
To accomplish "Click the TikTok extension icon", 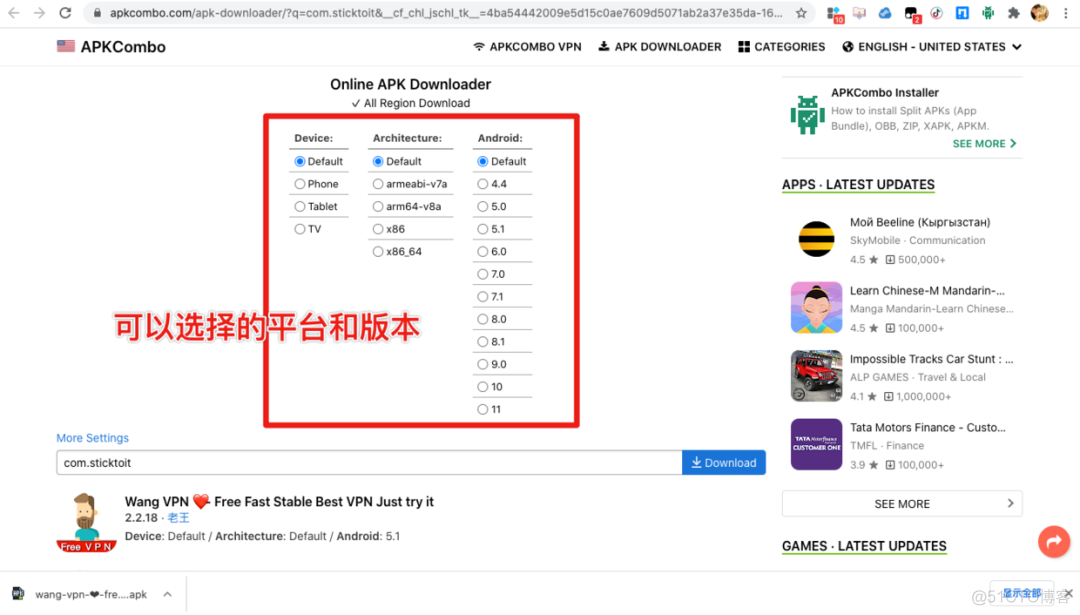I will click(937, 12).
